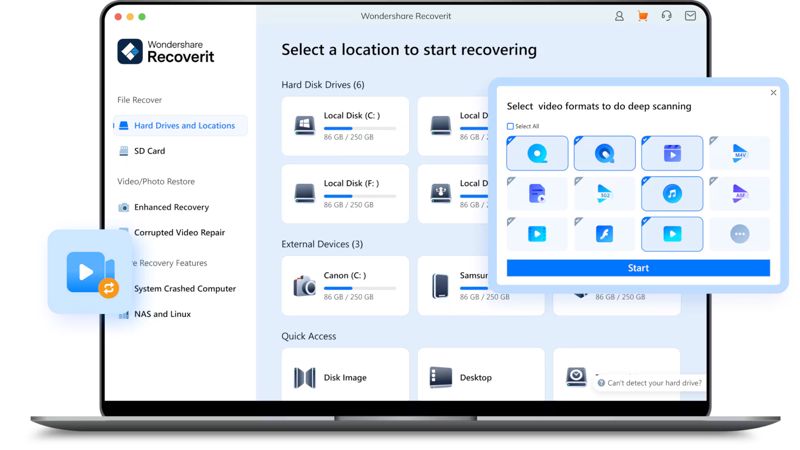
Task: Select the unchecked blue play-button format tile
Action: 537,234
